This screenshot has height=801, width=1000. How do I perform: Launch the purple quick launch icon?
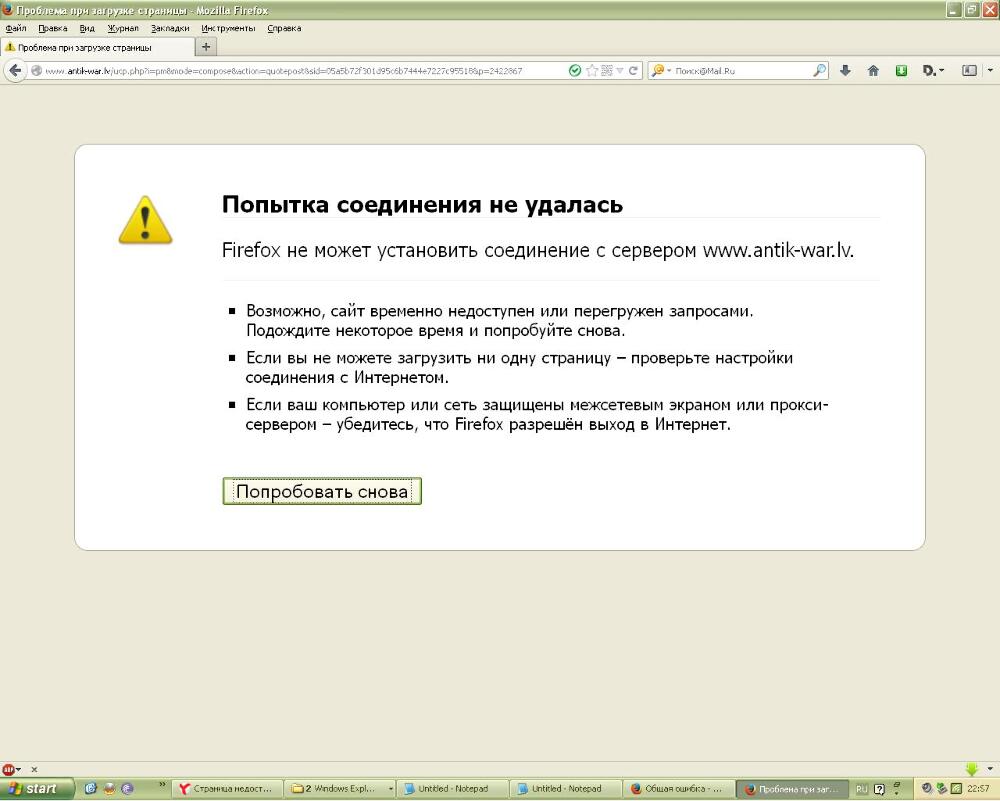pyautogui.click(x=127, y=789)
